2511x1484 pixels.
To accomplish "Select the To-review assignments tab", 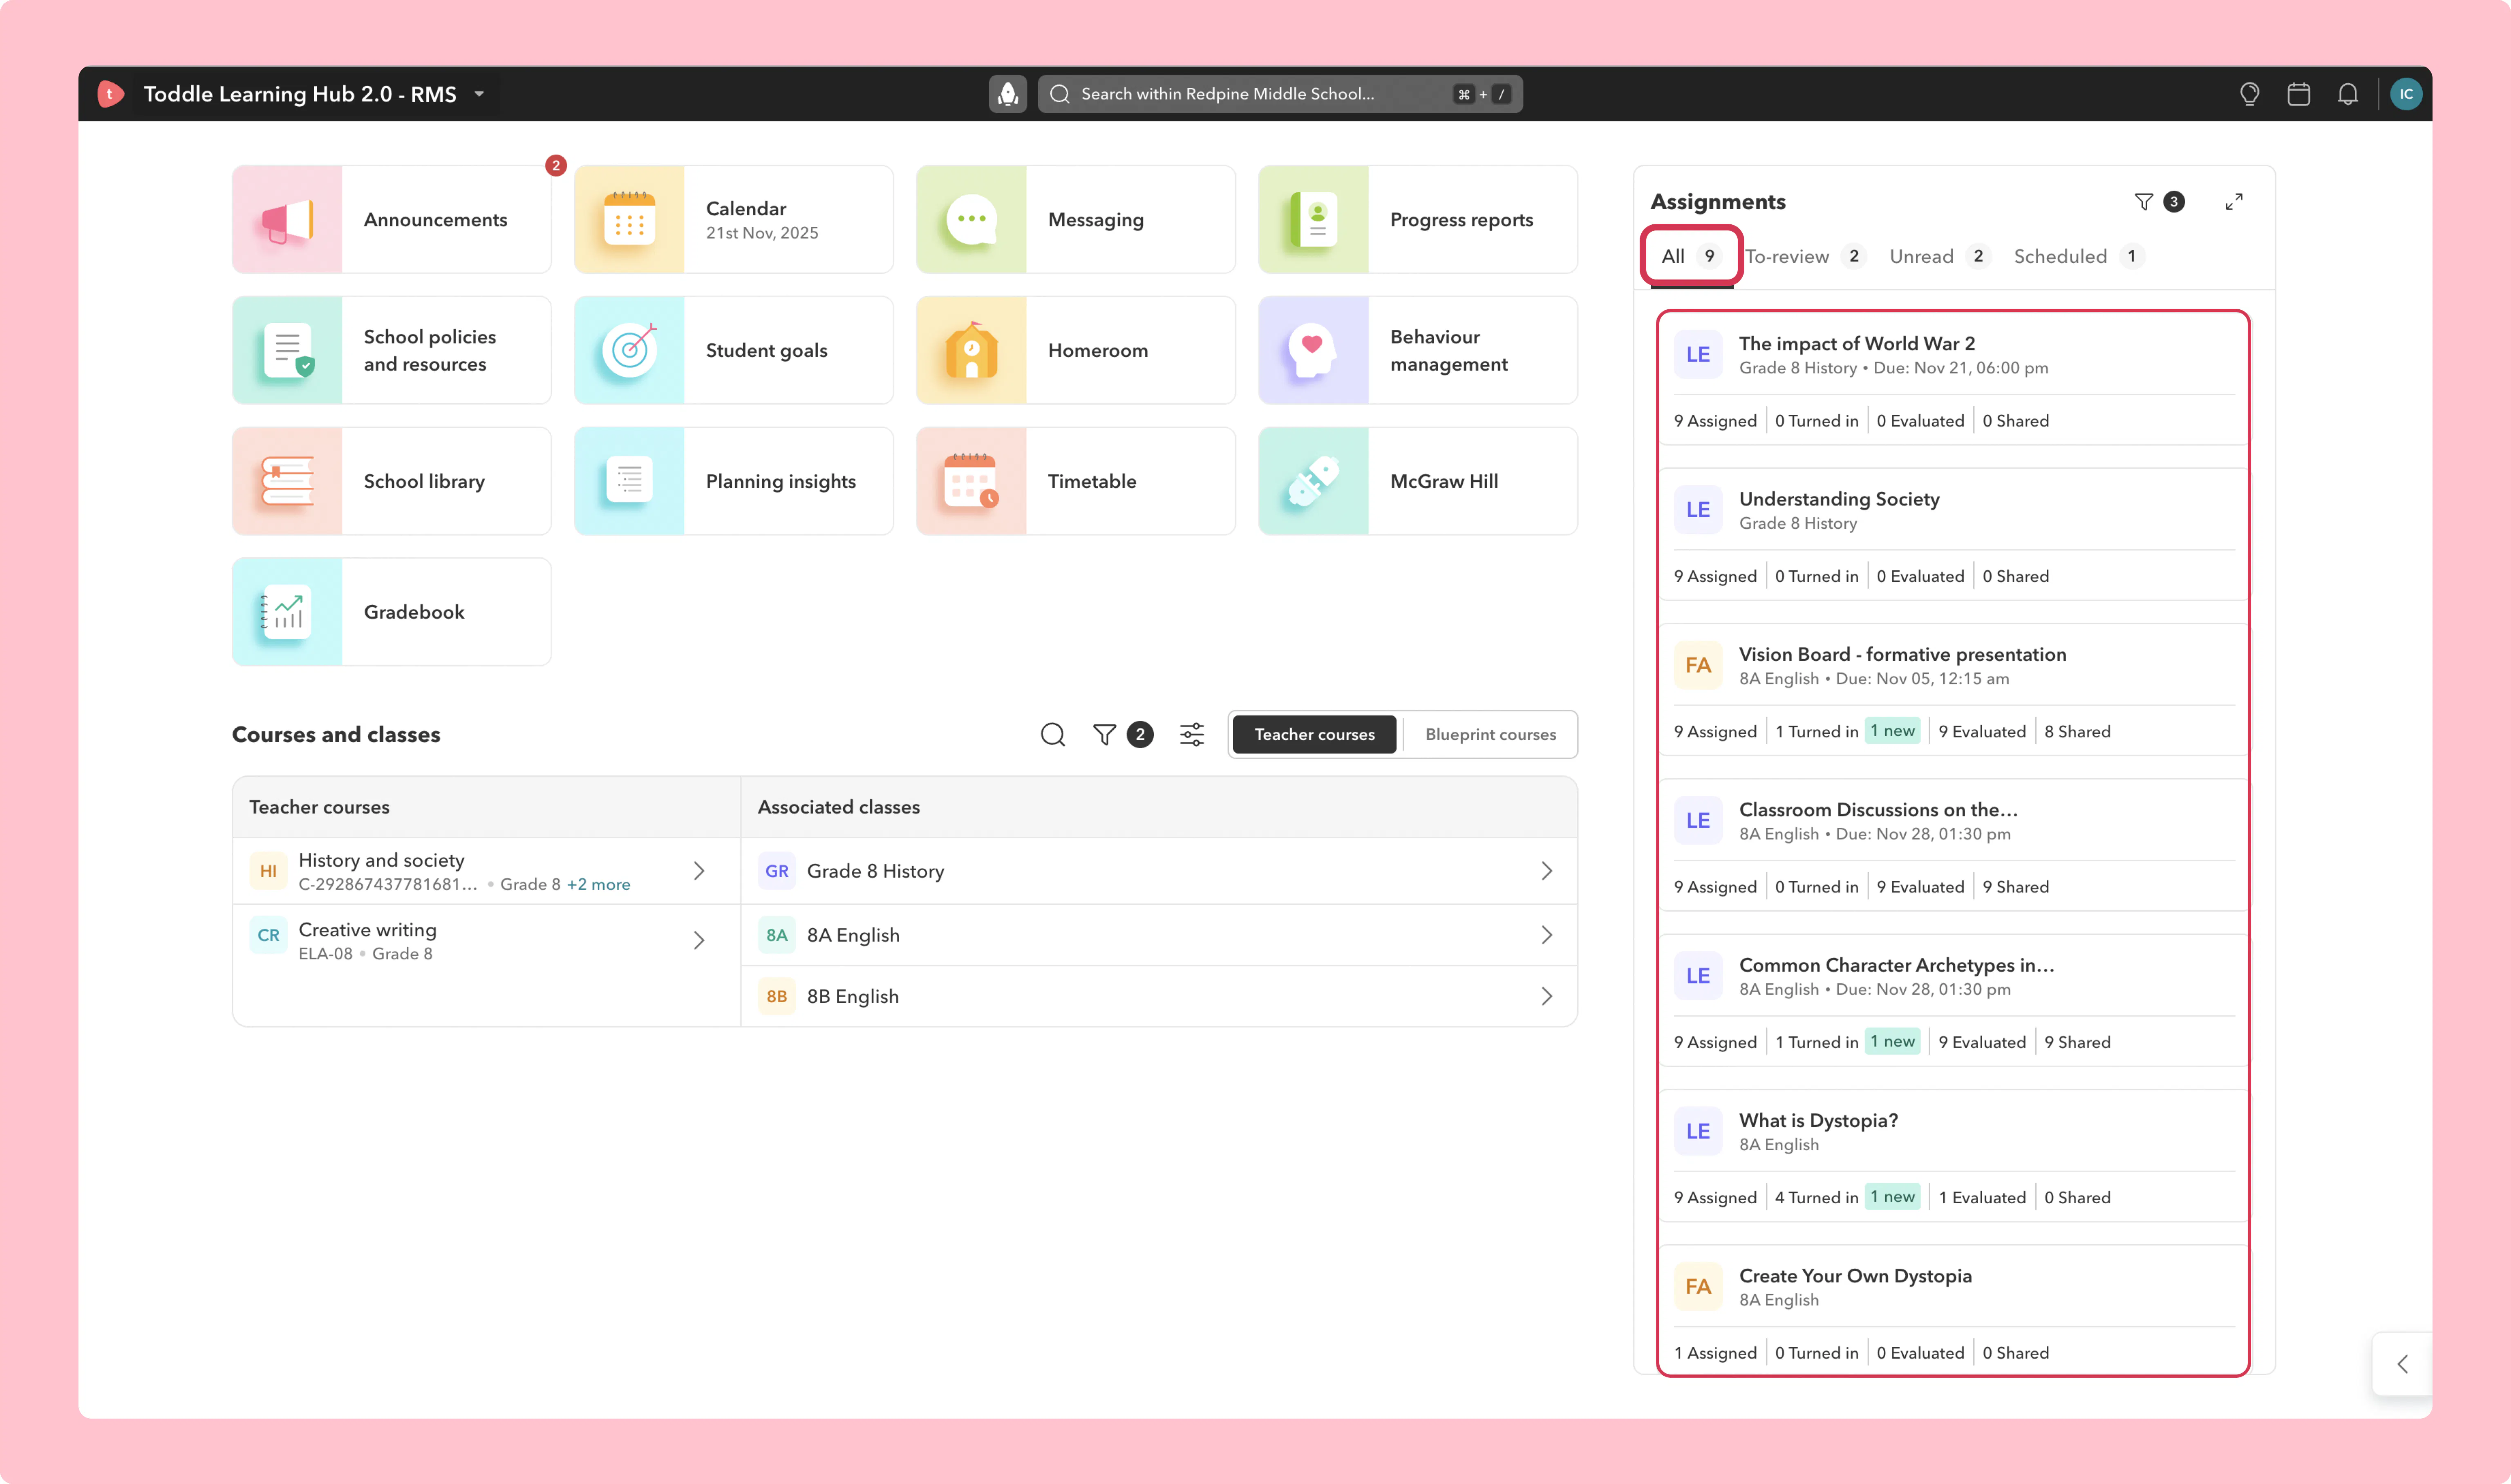I will click(x=1805, y=257).
